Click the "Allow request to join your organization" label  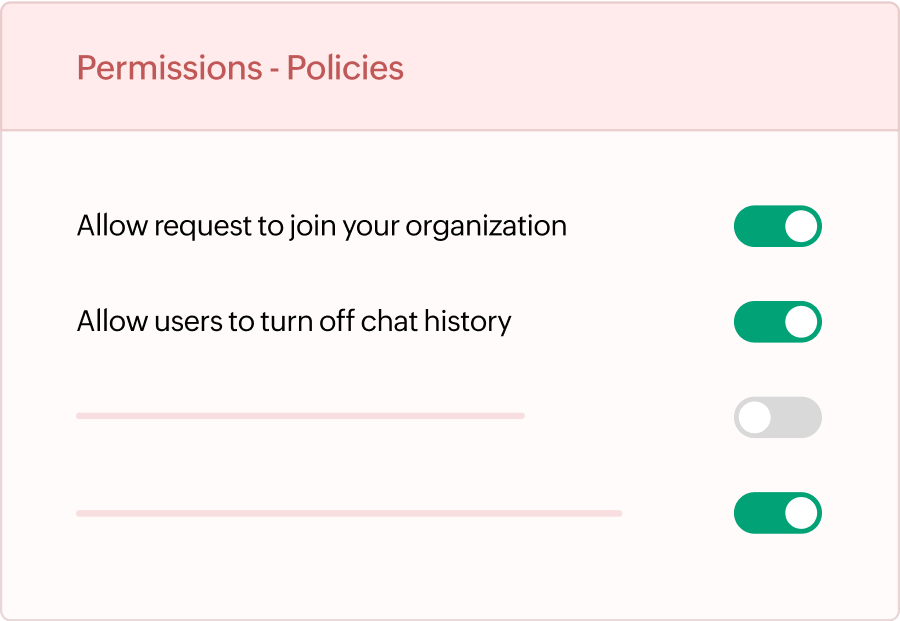[x=321, y=226]
